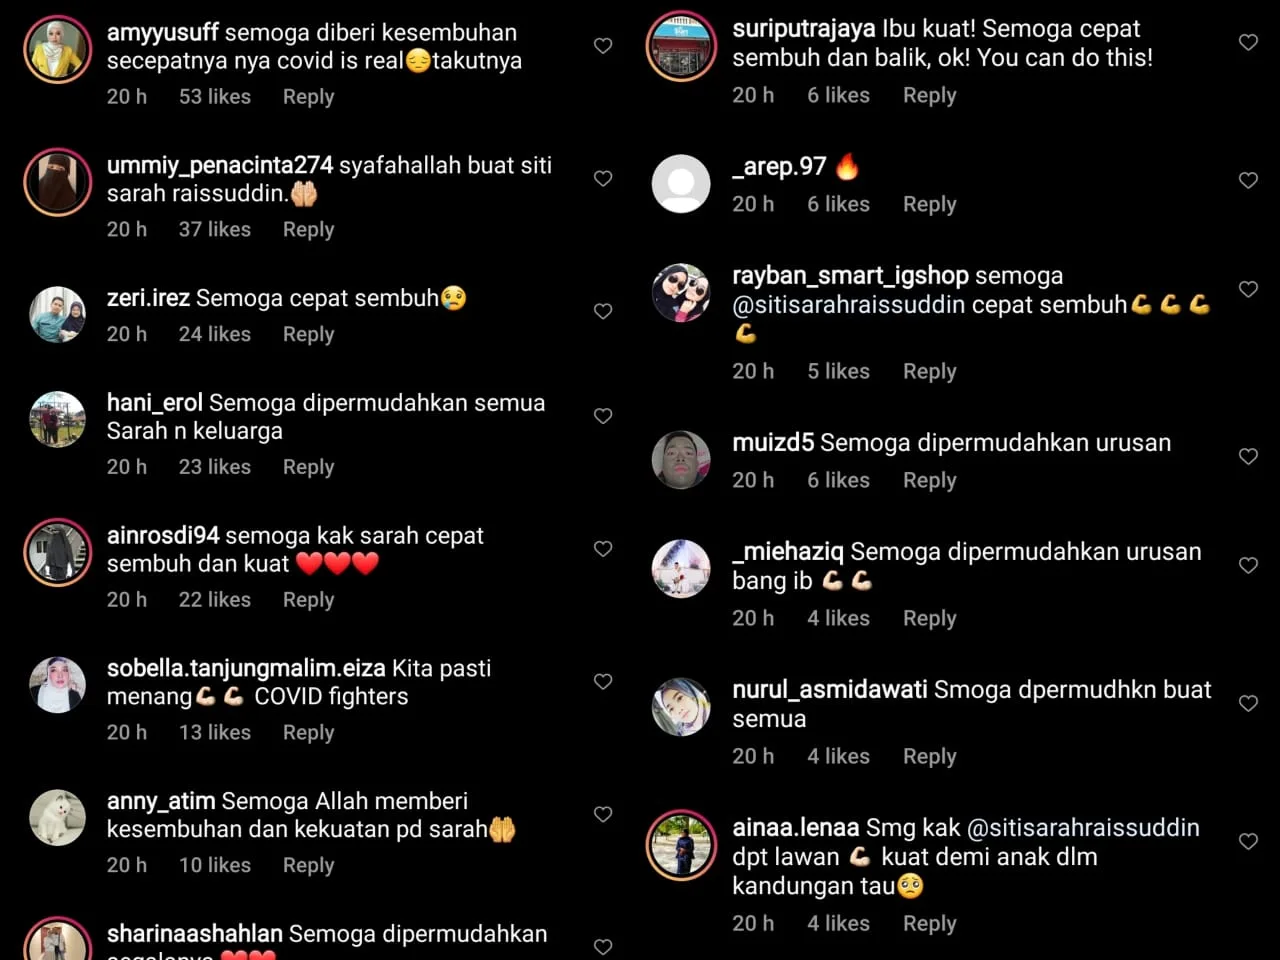Viewport: 1280px width, 960px height.
Task: Like ummiy_penacinta274's comment with the heart icon
Action: point(603,178)
